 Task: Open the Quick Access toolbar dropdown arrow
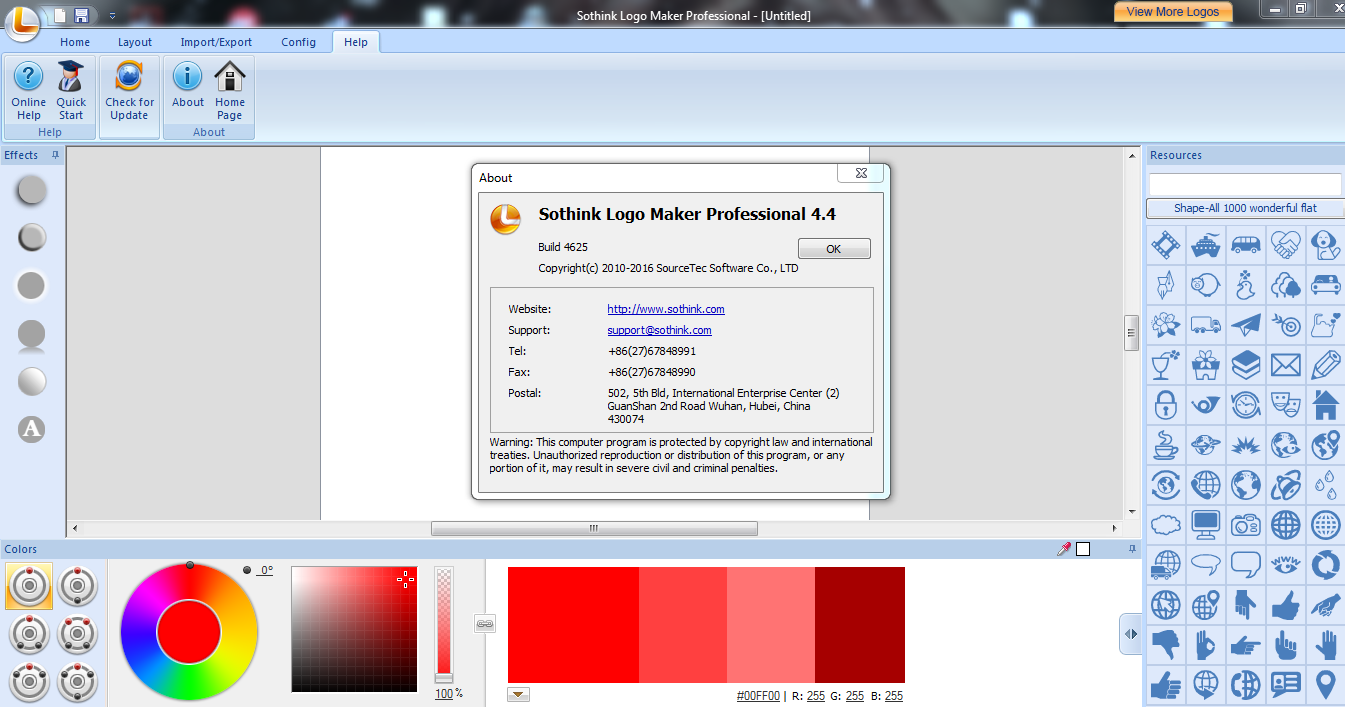111,16
